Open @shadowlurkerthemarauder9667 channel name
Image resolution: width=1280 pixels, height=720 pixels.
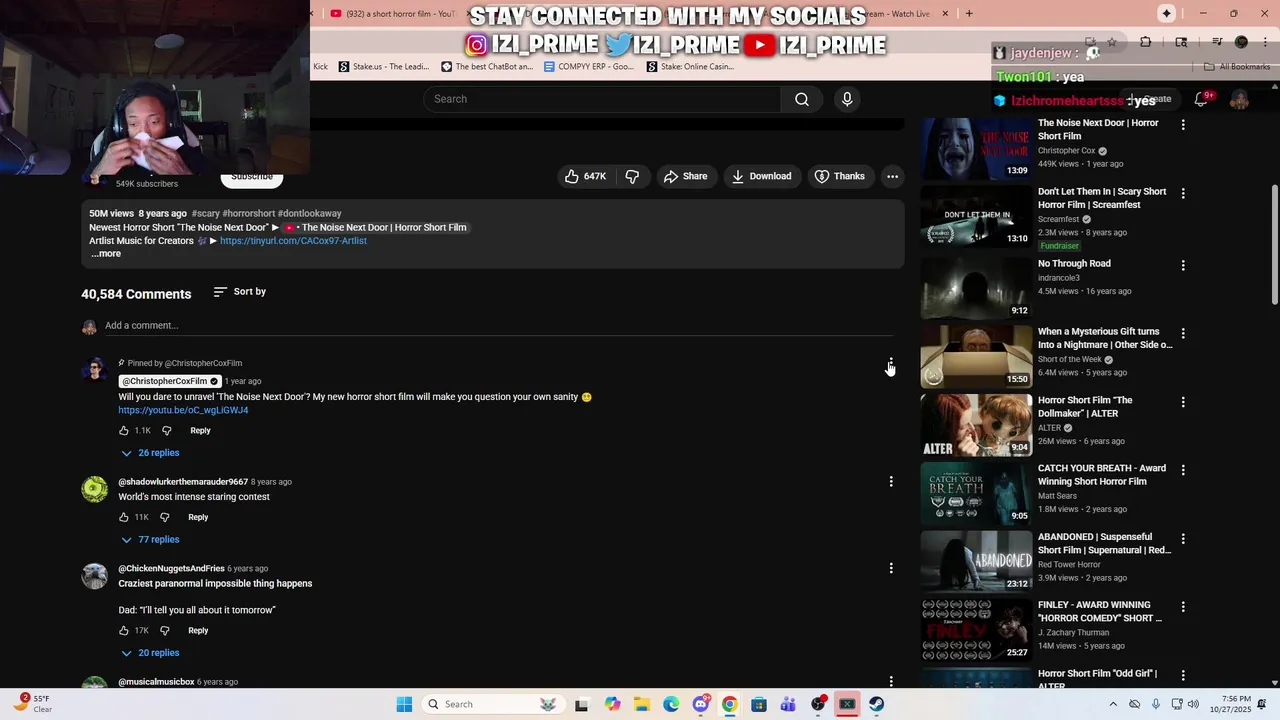pyautogui.click(x=183, y=482)
